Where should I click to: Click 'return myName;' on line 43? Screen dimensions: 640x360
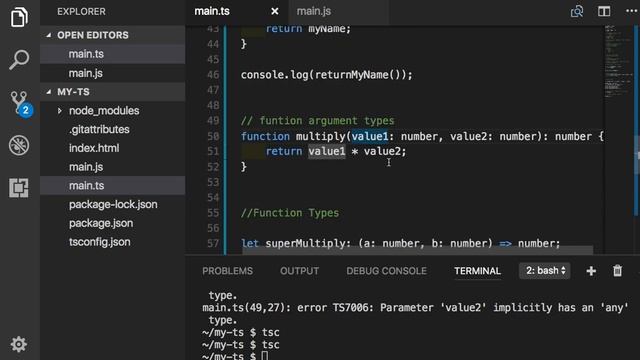(308, 29)
